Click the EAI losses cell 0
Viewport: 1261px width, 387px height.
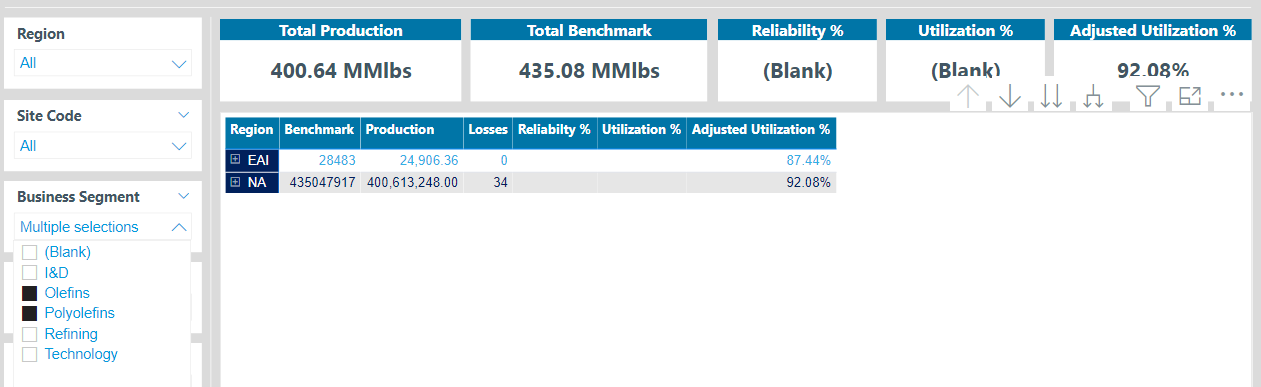click(x=488, y=160)
